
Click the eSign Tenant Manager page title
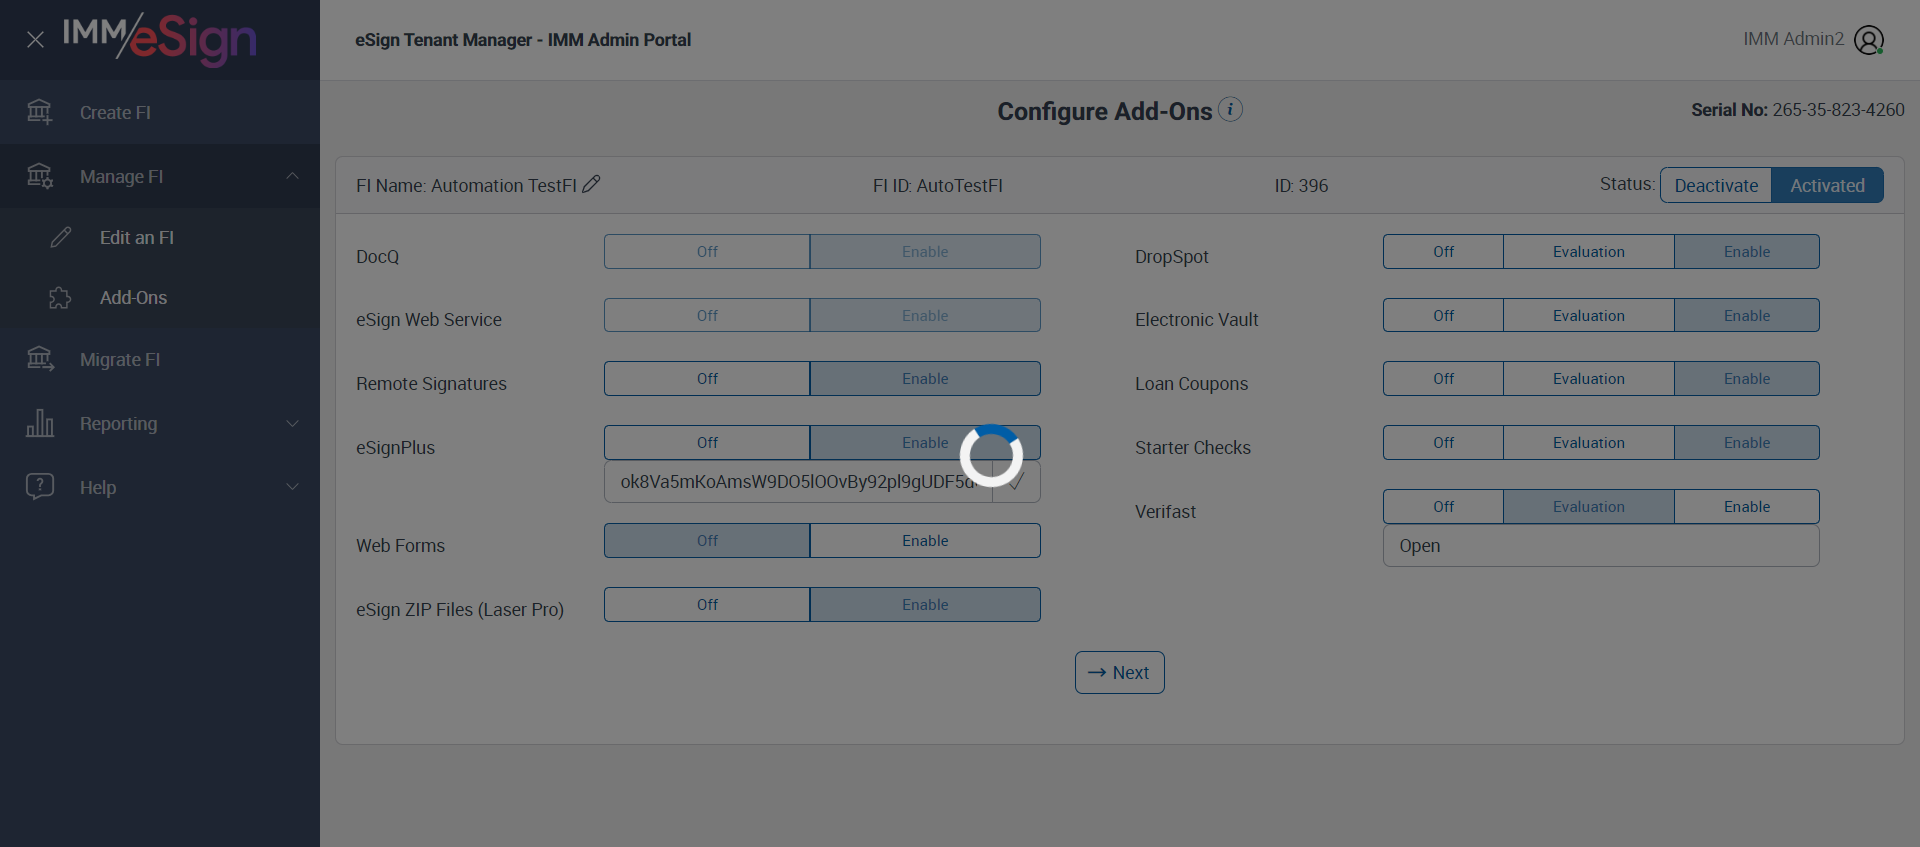523,40
